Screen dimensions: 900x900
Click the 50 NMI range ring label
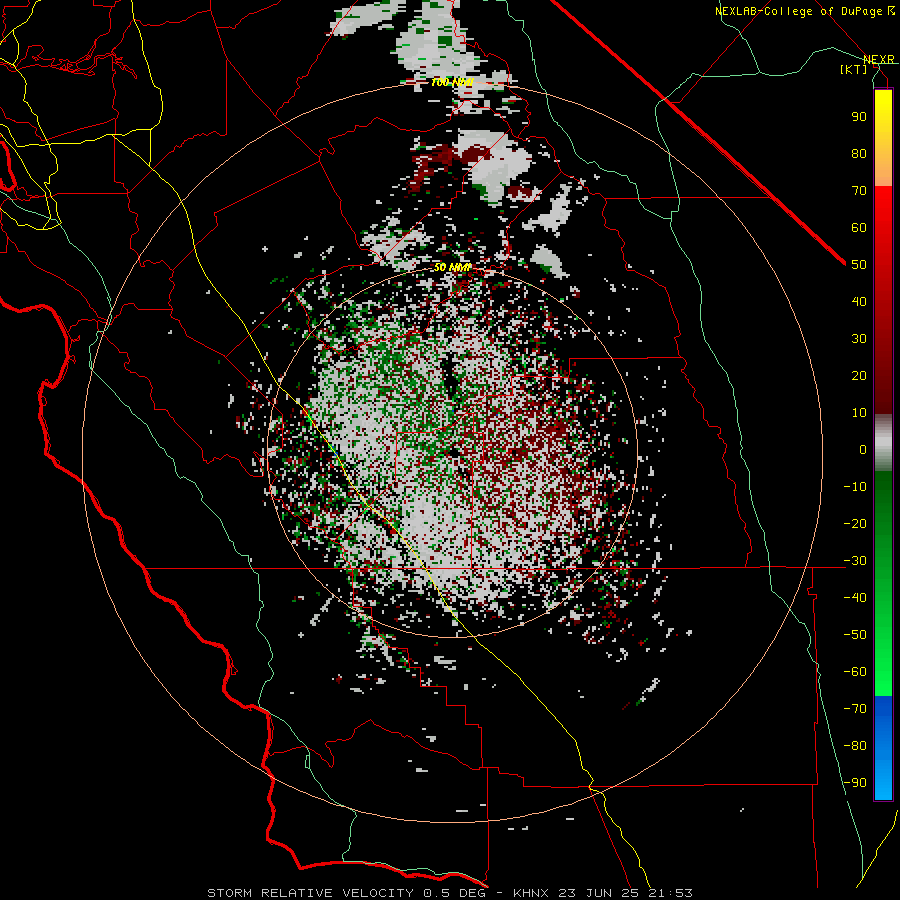pyautogui.click(x=452, y=267)
